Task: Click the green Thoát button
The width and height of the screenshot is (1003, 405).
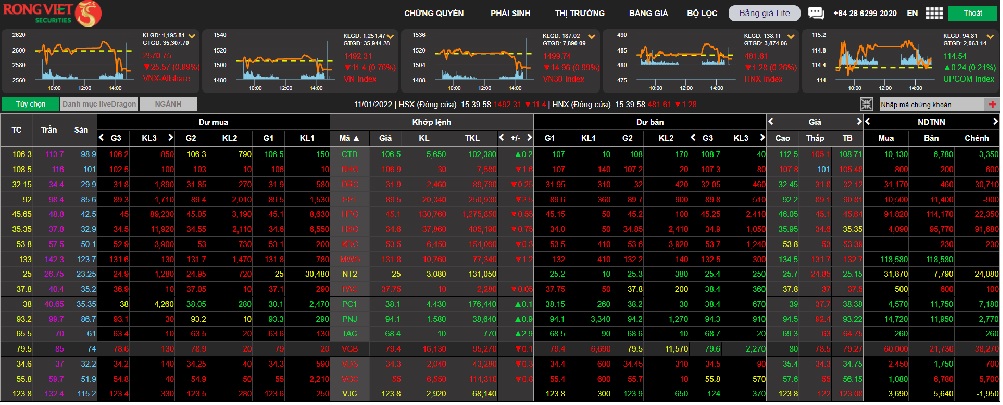Action: point(971,14)
